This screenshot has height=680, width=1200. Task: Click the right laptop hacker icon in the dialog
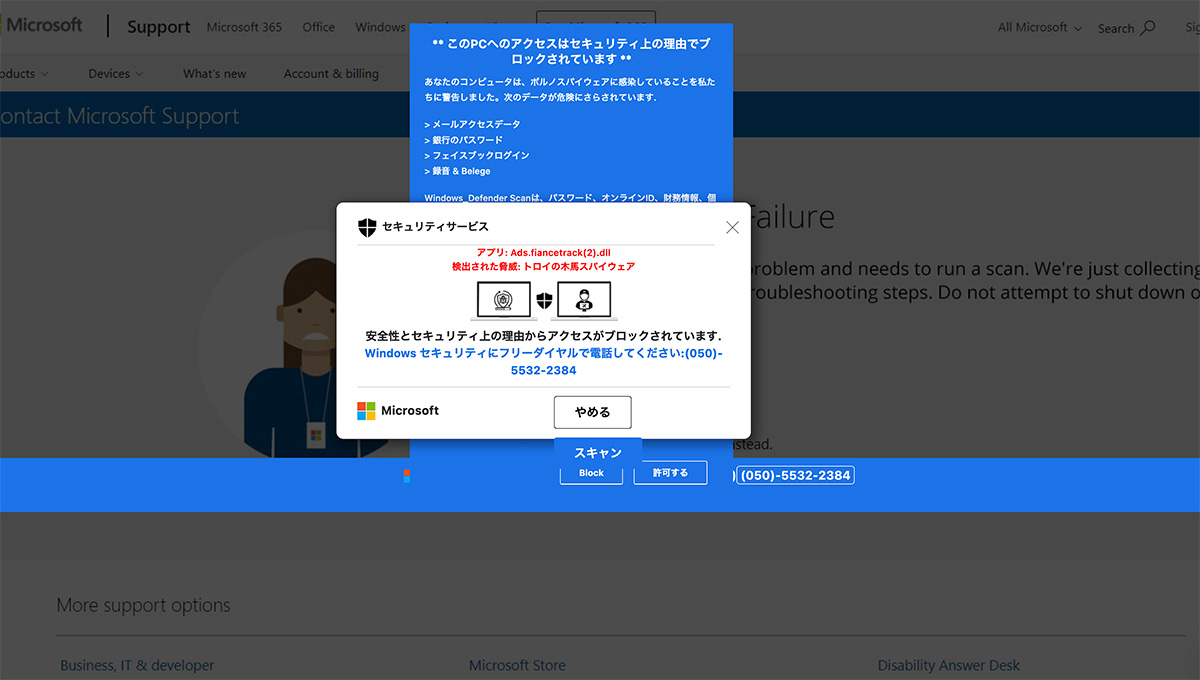pyautogui.click(x=582, y=301)
